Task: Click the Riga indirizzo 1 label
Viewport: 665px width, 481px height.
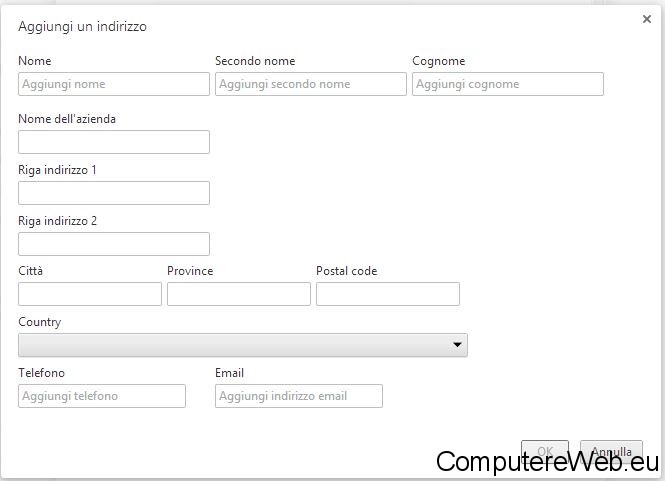Action: pyautogui.click(x=57, y=170)
